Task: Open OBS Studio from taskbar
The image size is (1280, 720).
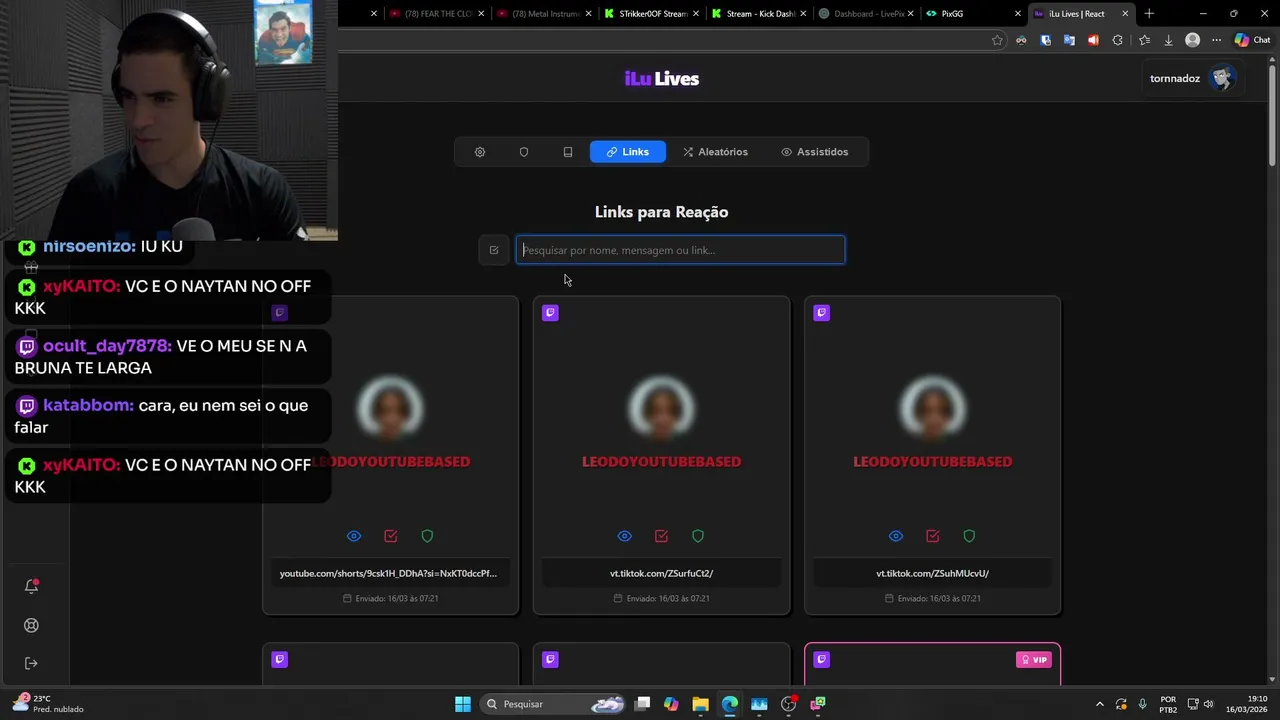Action: (x=788, y=704)
